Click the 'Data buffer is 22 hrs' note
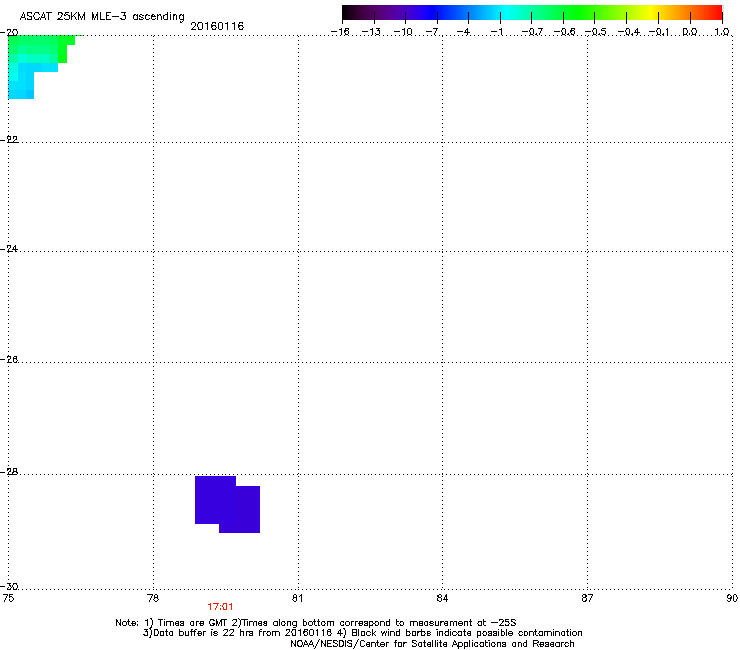Screen dimensions: 740x650 pos(362,633)
